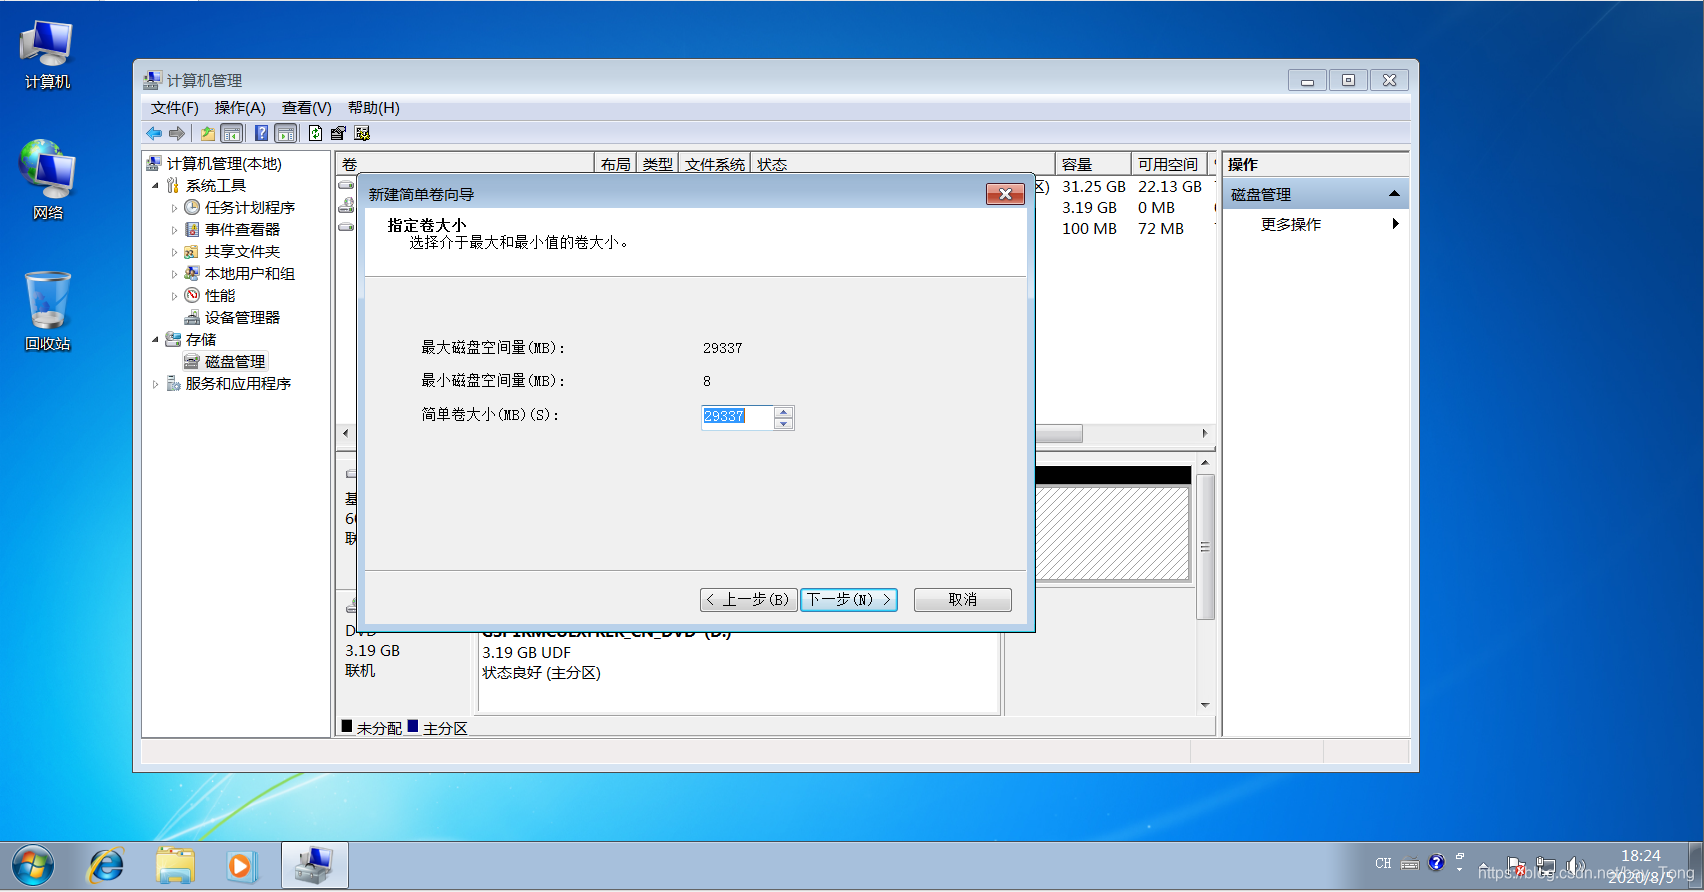Click the 文件系统 column header
The width and height of the screenshot is (1704, 892).
tap(715, 164)
